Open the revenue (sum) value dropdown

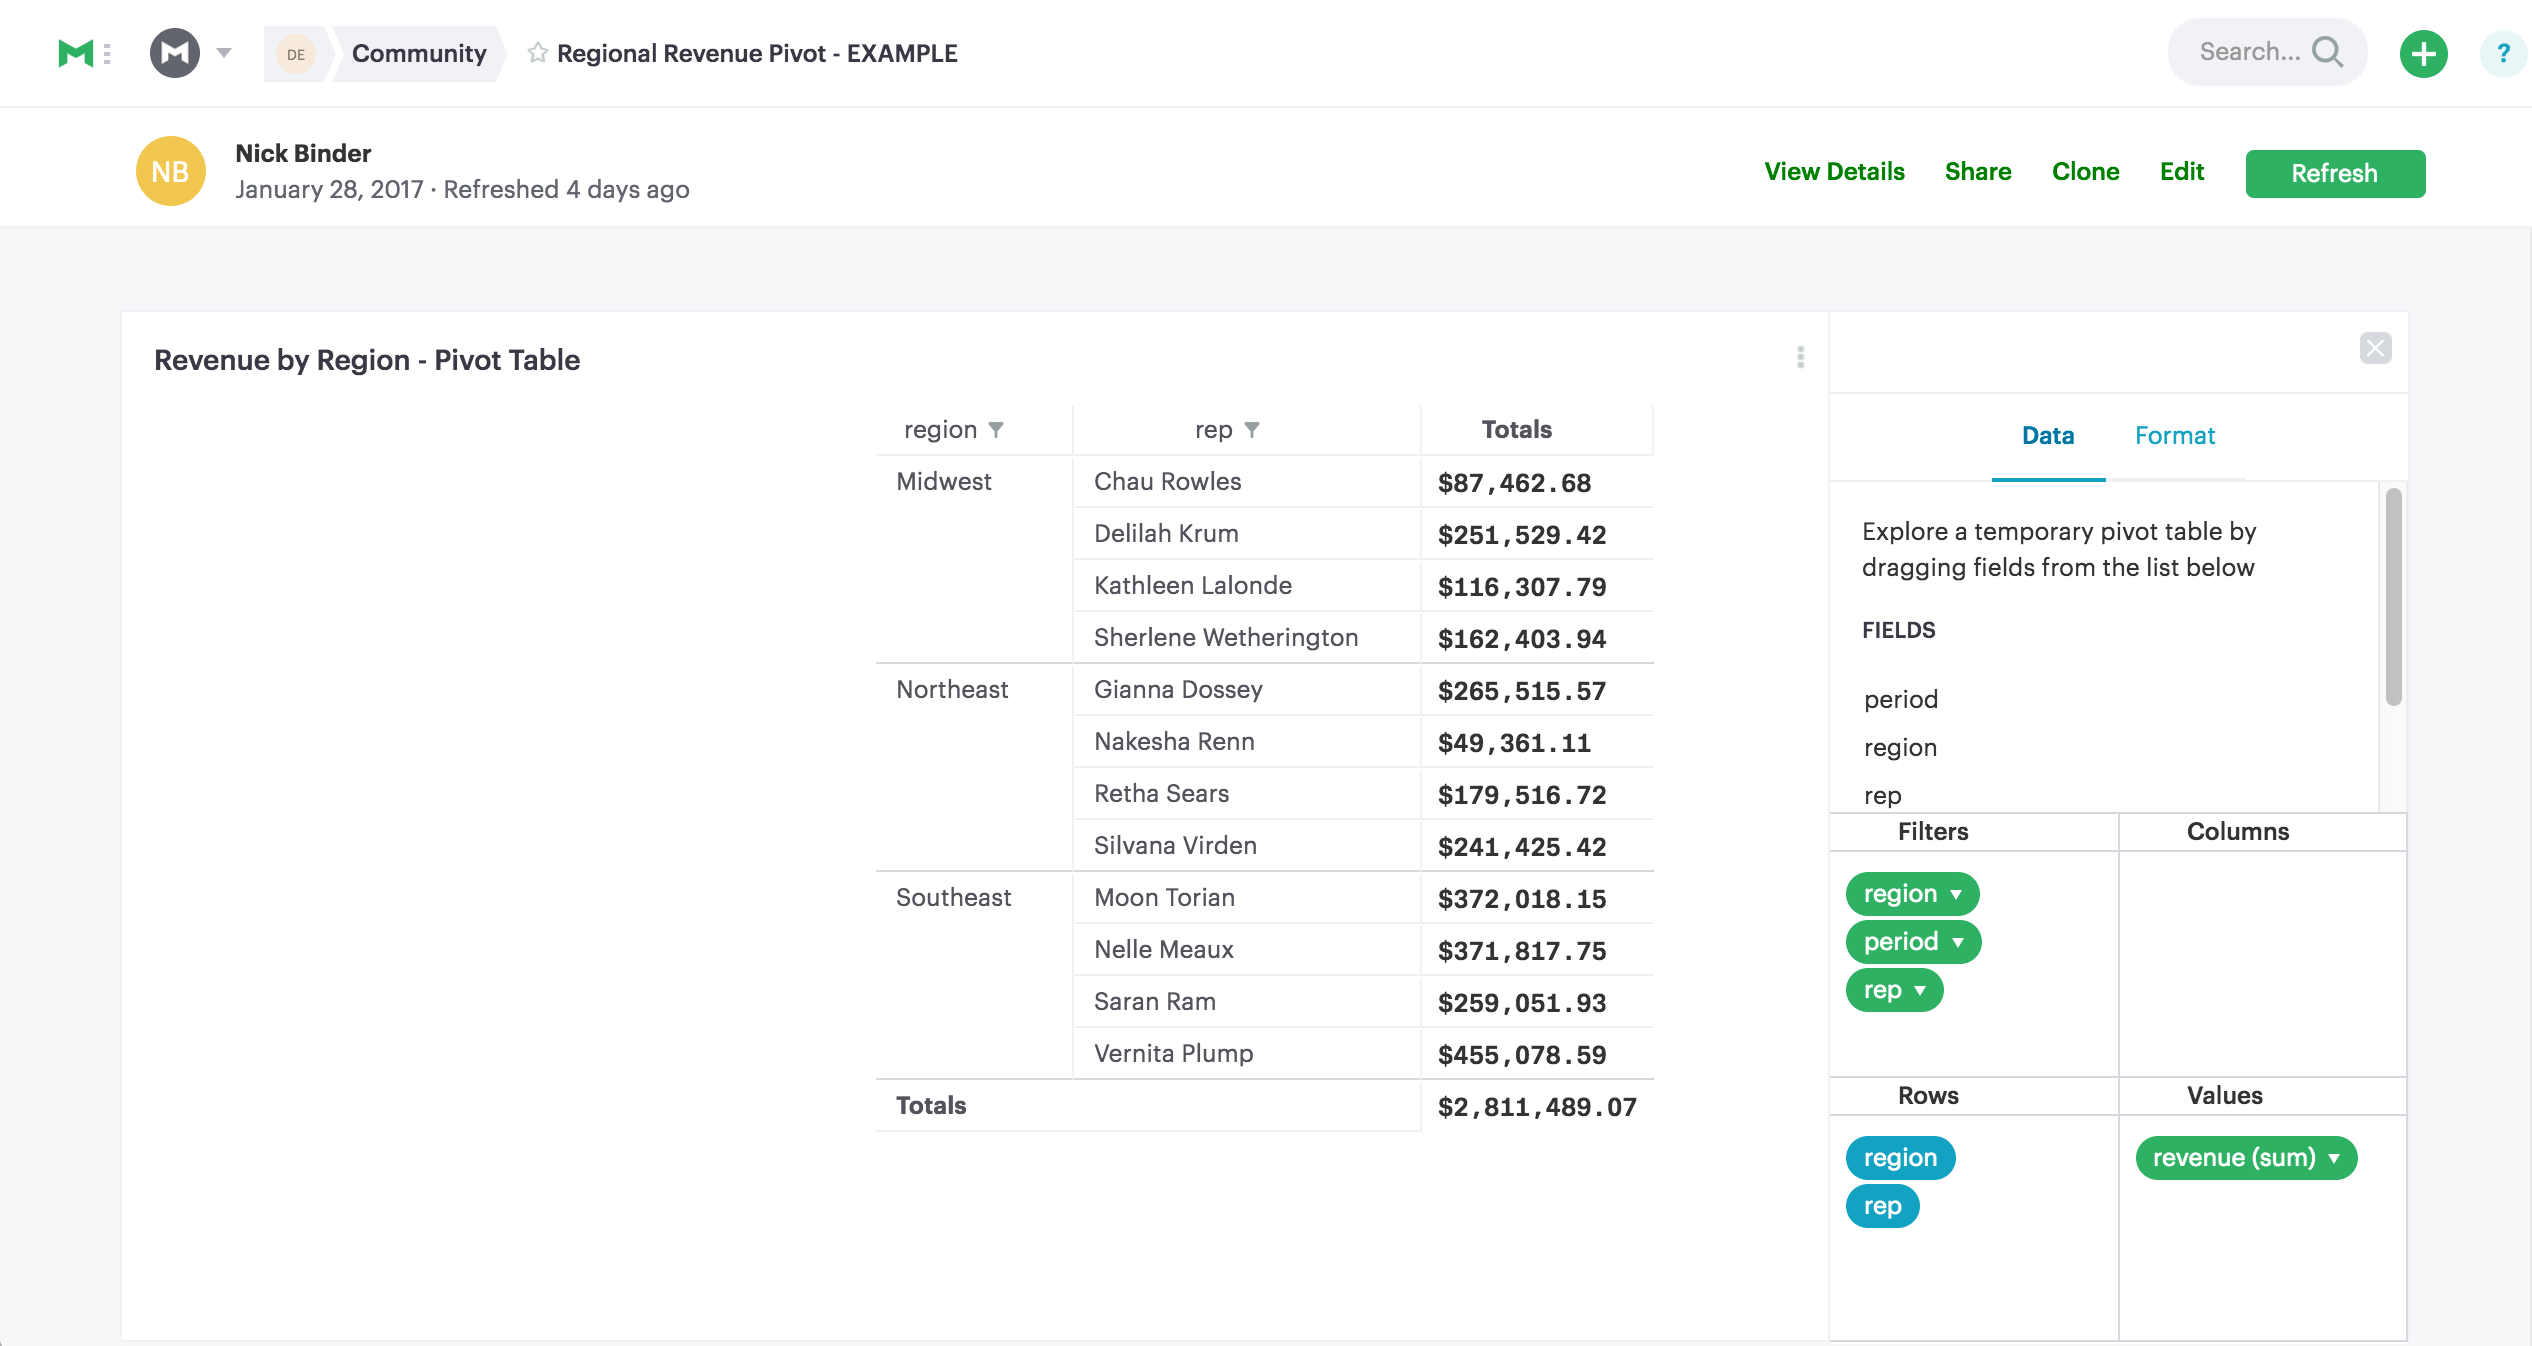pyautogui.click(x=2334, y=1157)
